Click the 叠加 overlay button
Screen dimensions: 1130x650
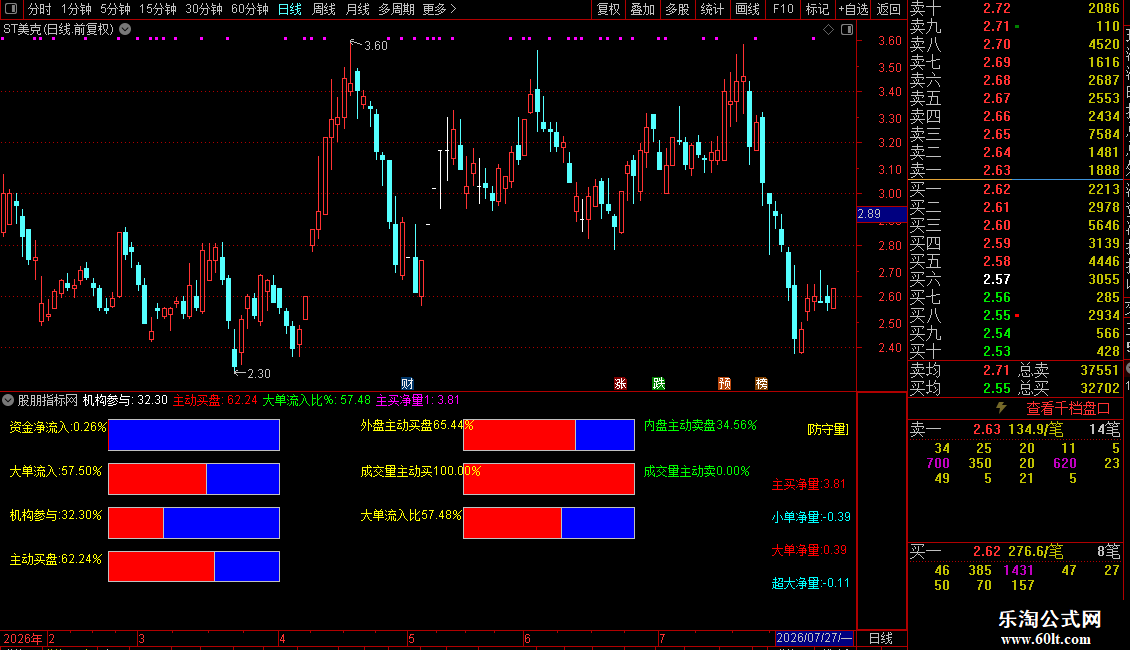(642, 9)
